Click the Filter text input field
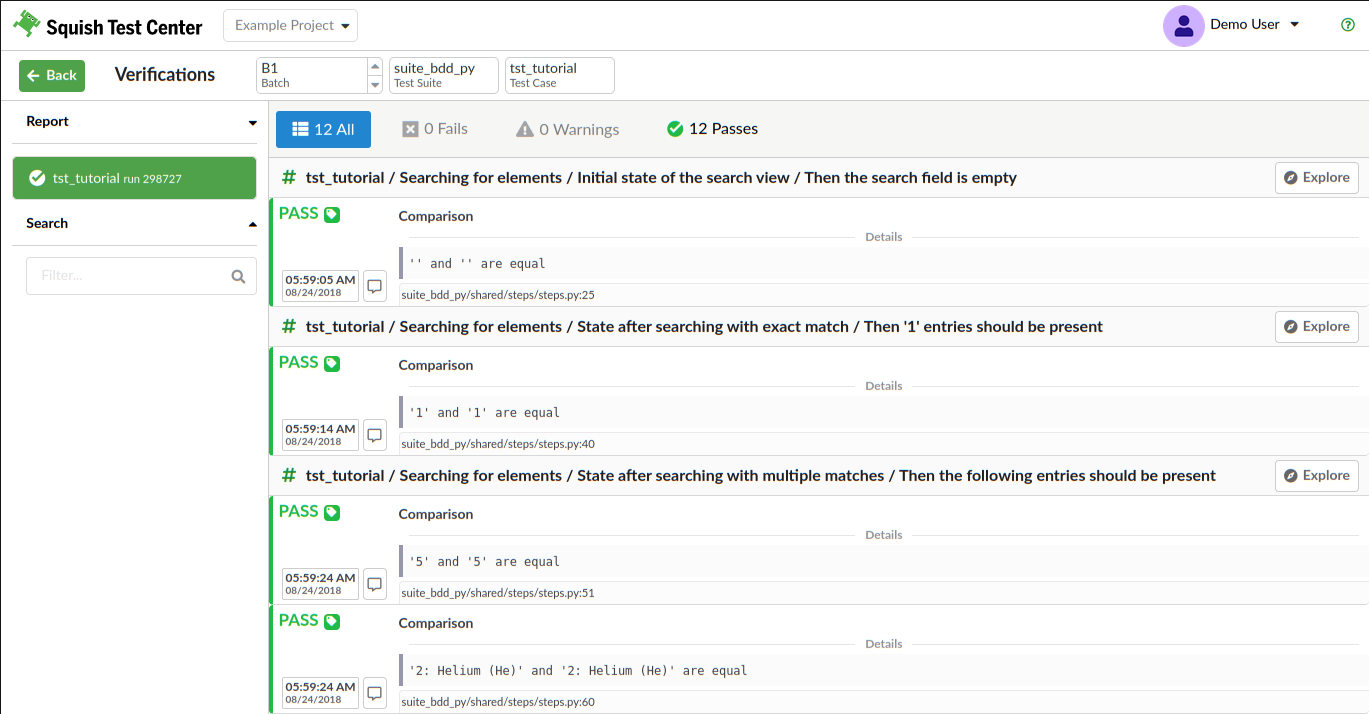This screenshot has height=714, width=1369. coord(128,276)
